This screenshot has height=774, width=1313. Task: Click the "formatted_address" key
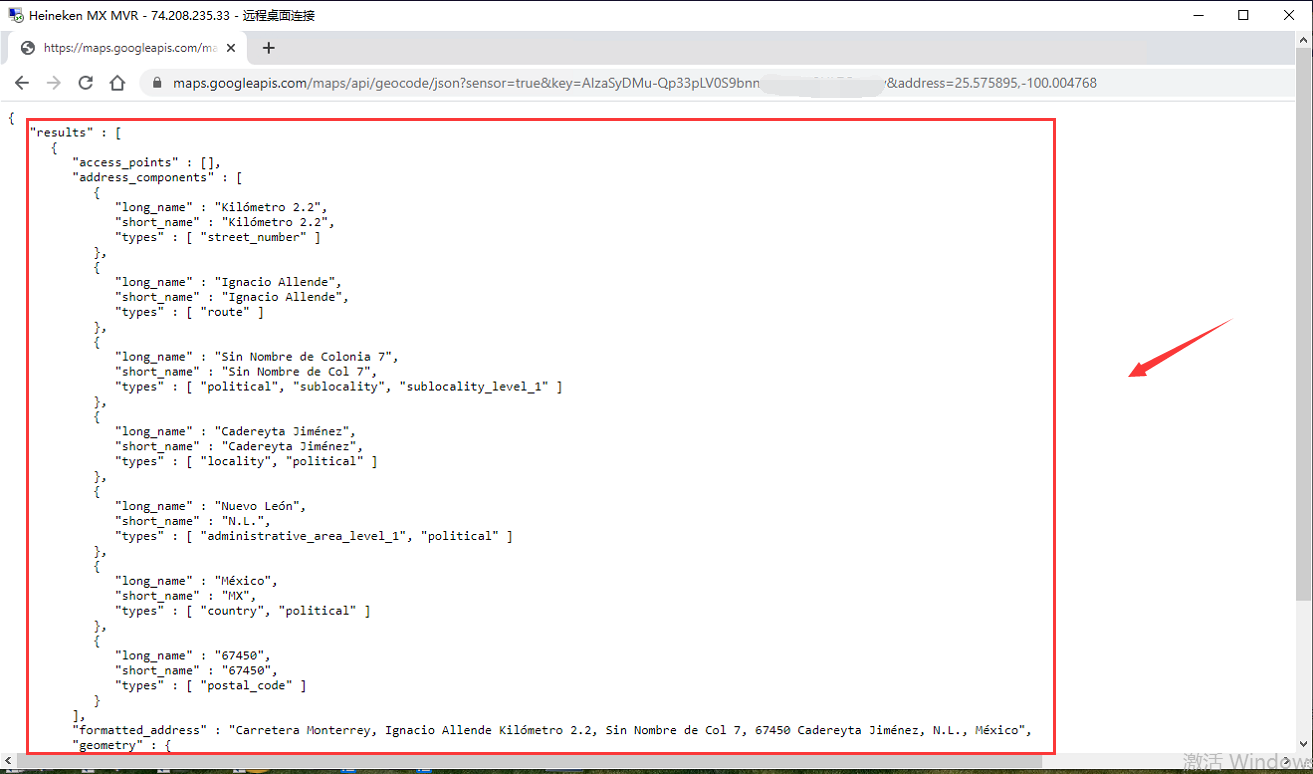pos(142,730)
